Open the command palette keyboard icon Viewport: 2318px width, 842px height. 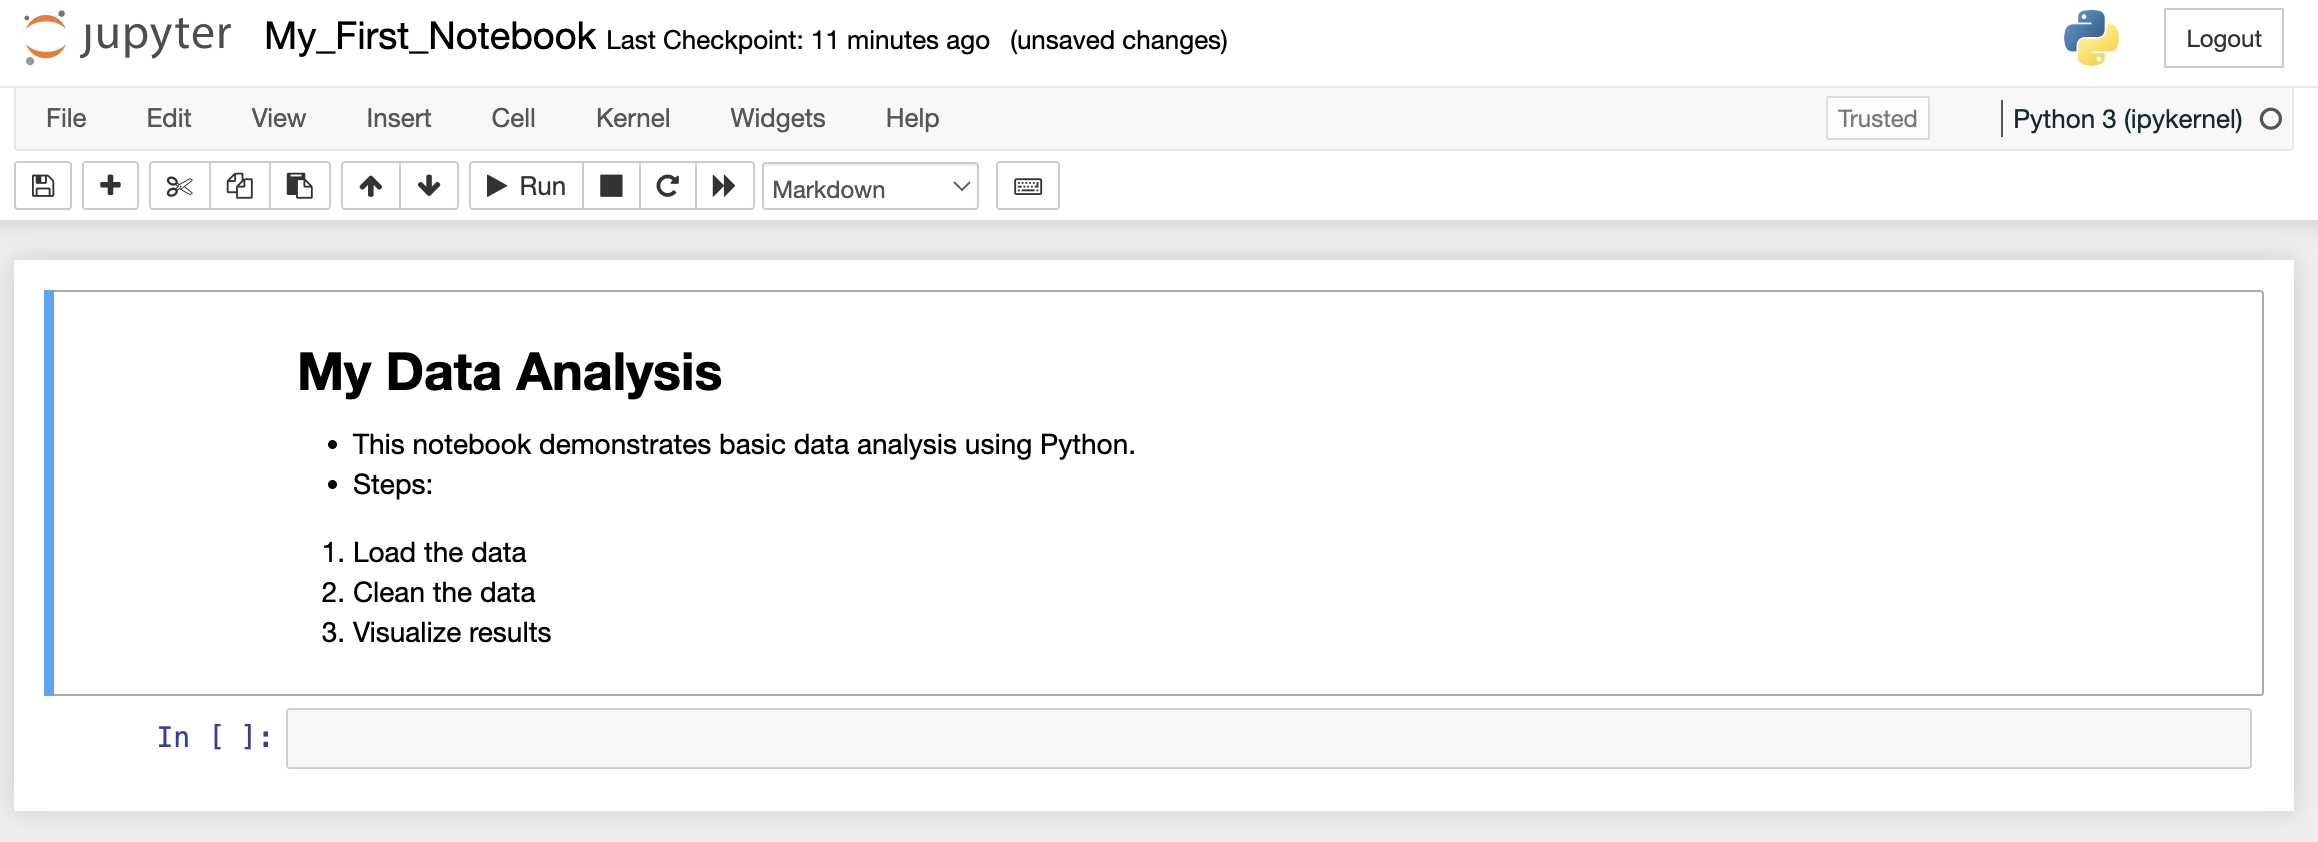[1028, 186]
